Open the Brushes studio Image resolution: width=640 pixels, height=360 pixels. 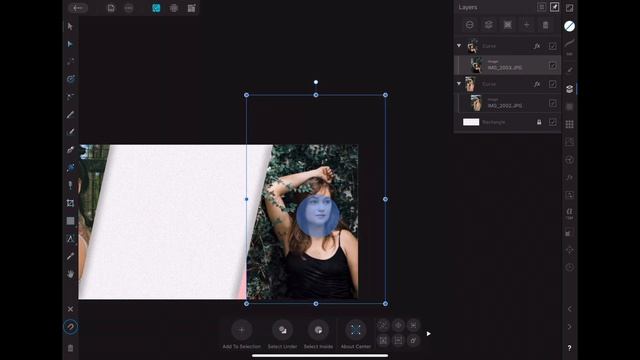coord(569,70)
